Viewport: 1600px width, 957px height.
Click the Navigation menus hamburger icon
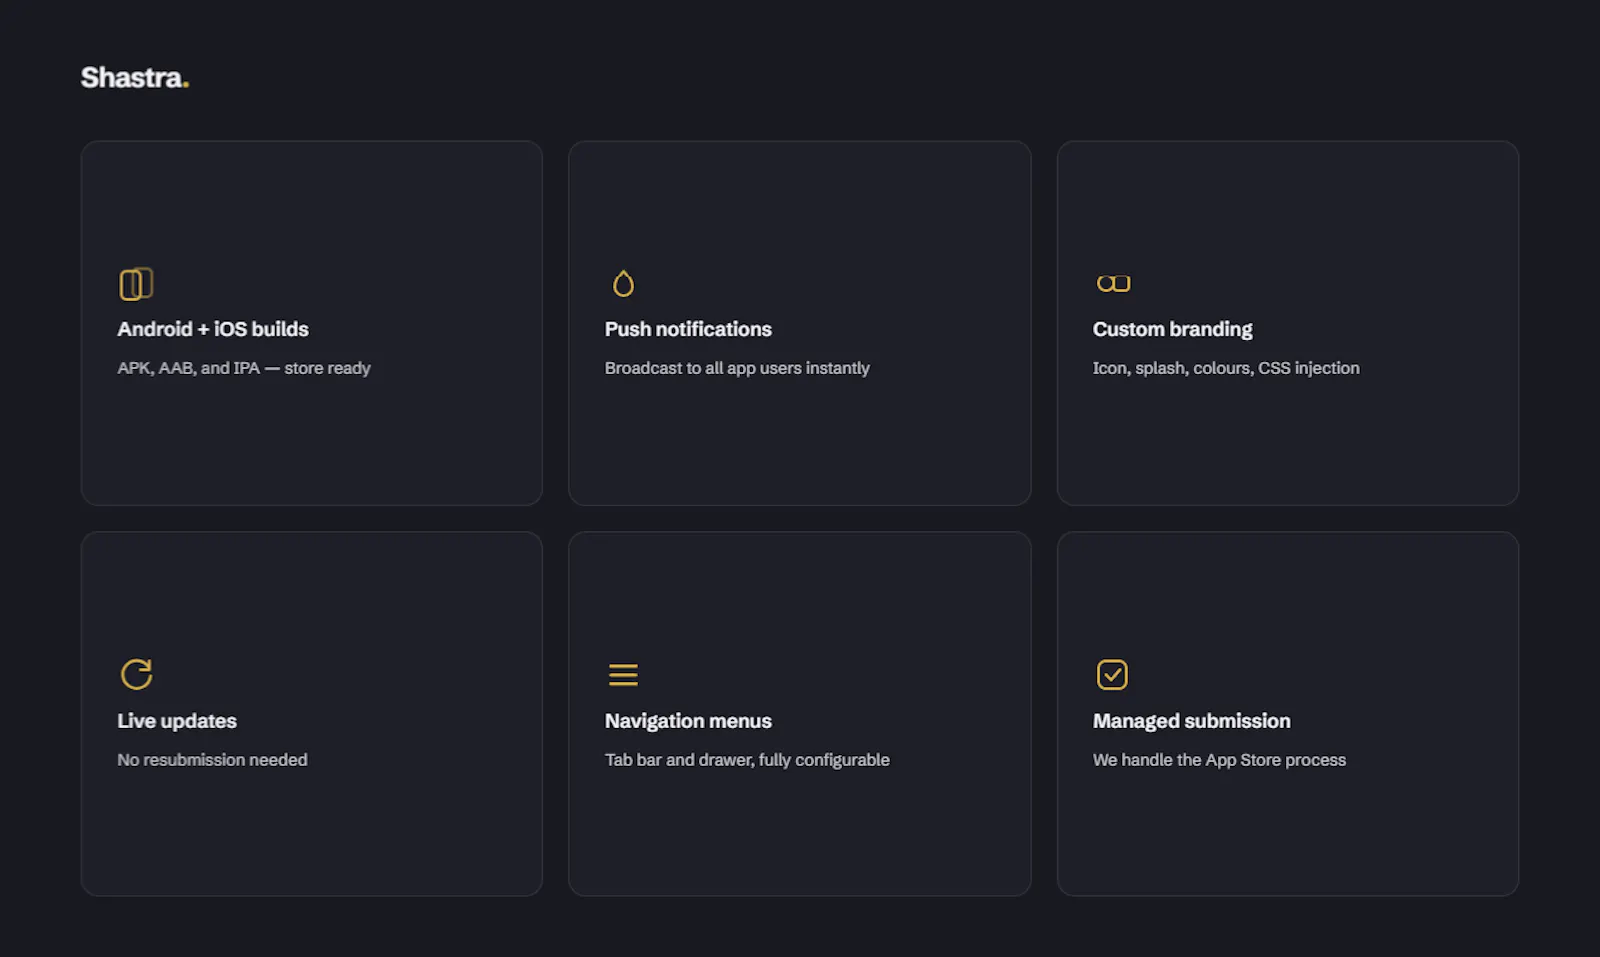pyautogui.click(x=623, y=675)
